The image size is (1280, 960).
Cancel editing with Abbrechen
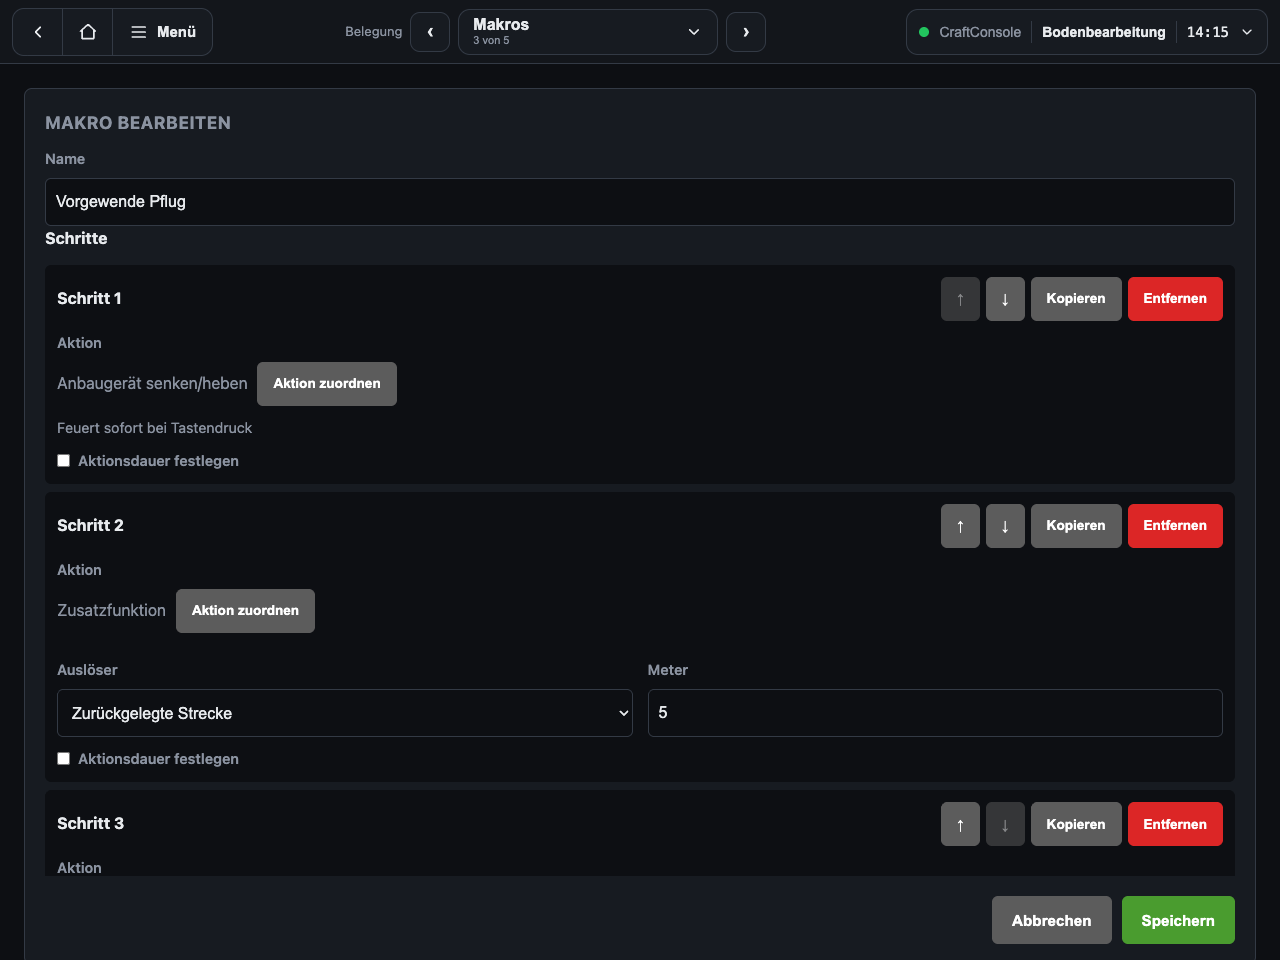[x=1052, y=920]
